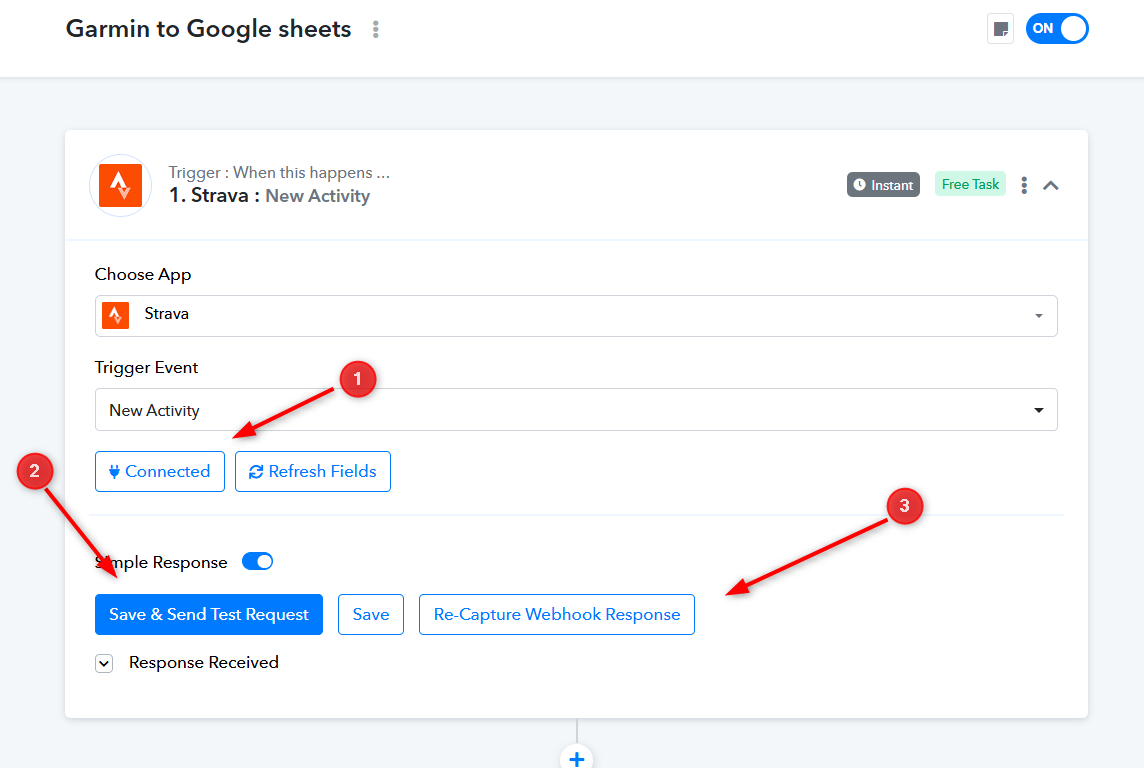Open the Strava step three-dot menu
This screenshot has width=1144, height=768.
point(1024,185)
